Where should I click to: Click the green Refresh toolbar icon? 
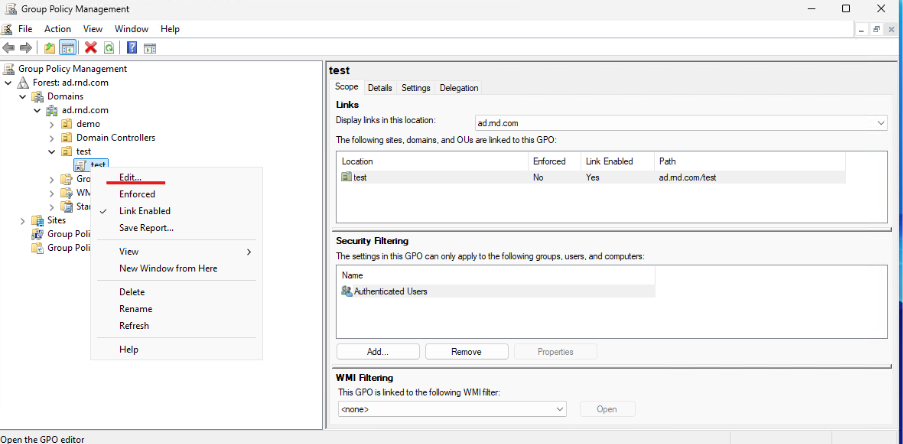(x=108, y=47)
